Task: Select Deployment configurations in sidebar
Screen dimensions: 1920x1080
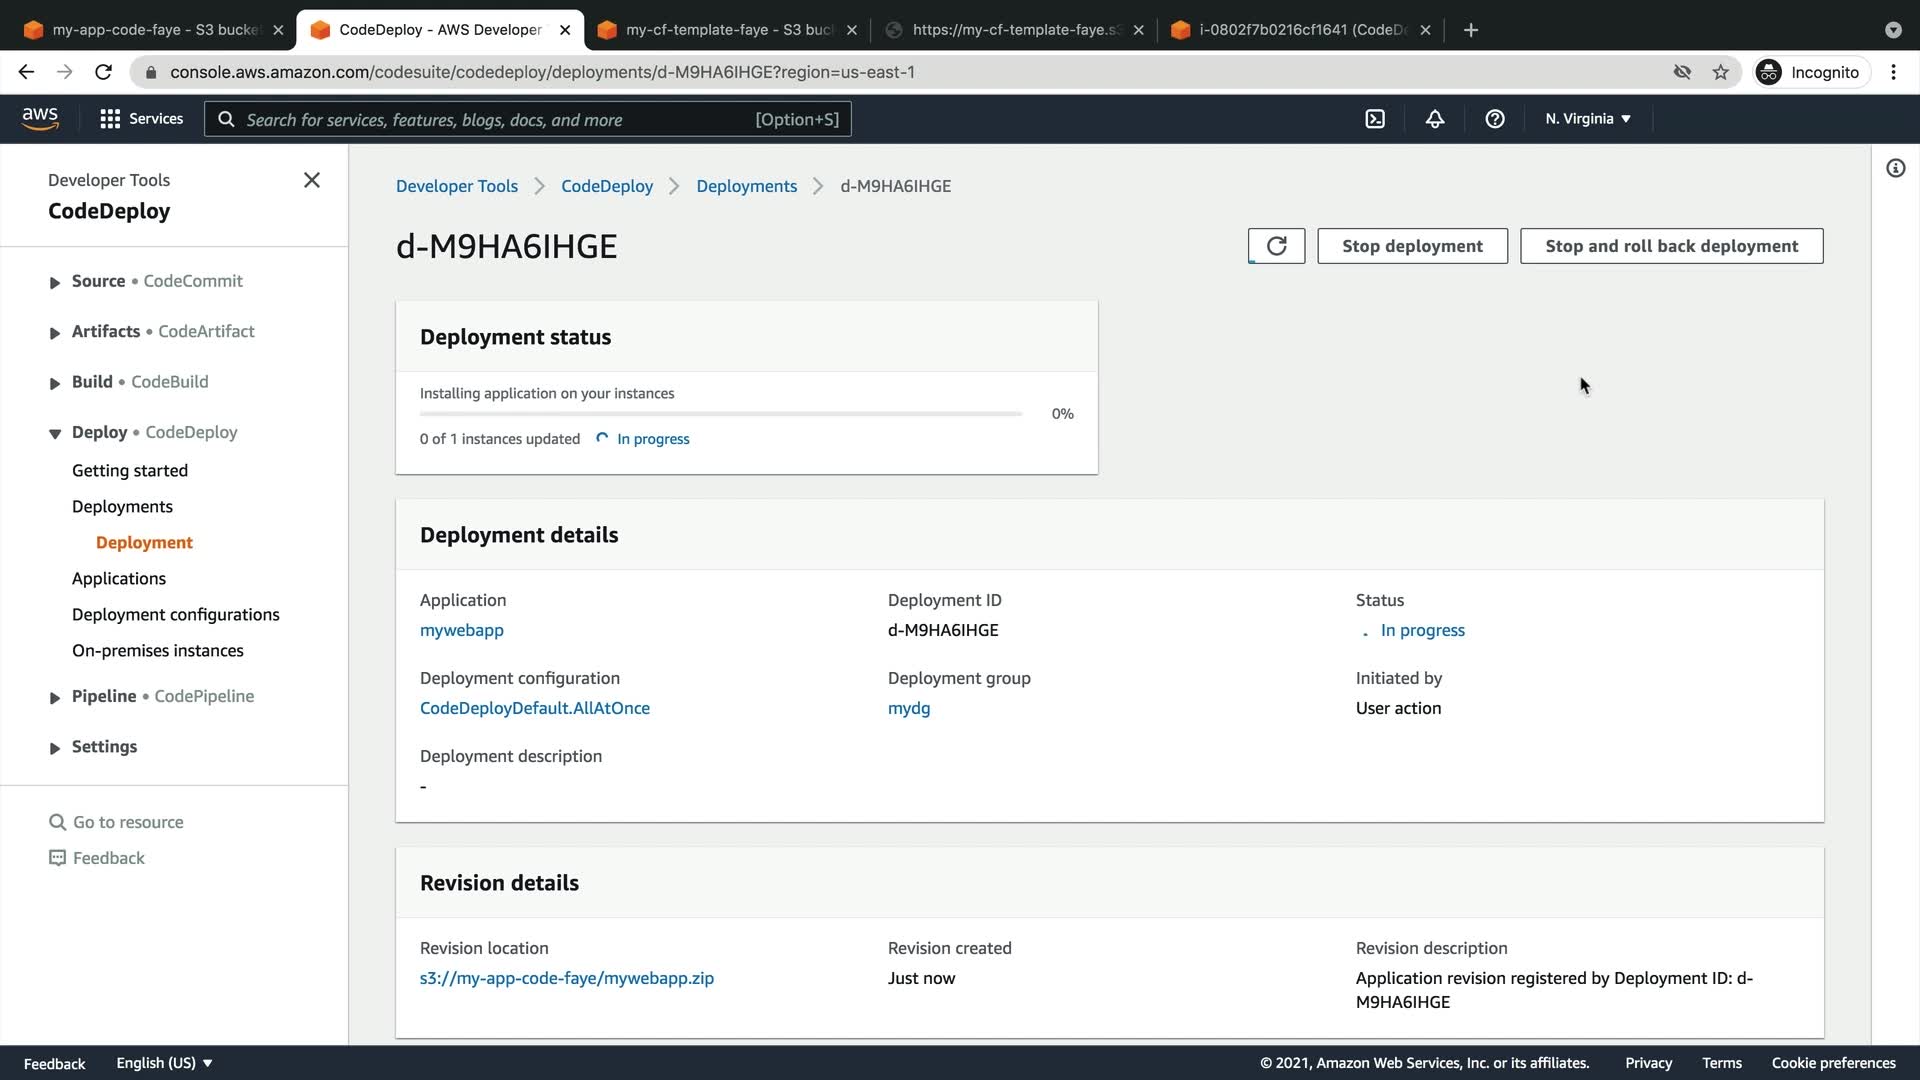Action: point(175,614)
